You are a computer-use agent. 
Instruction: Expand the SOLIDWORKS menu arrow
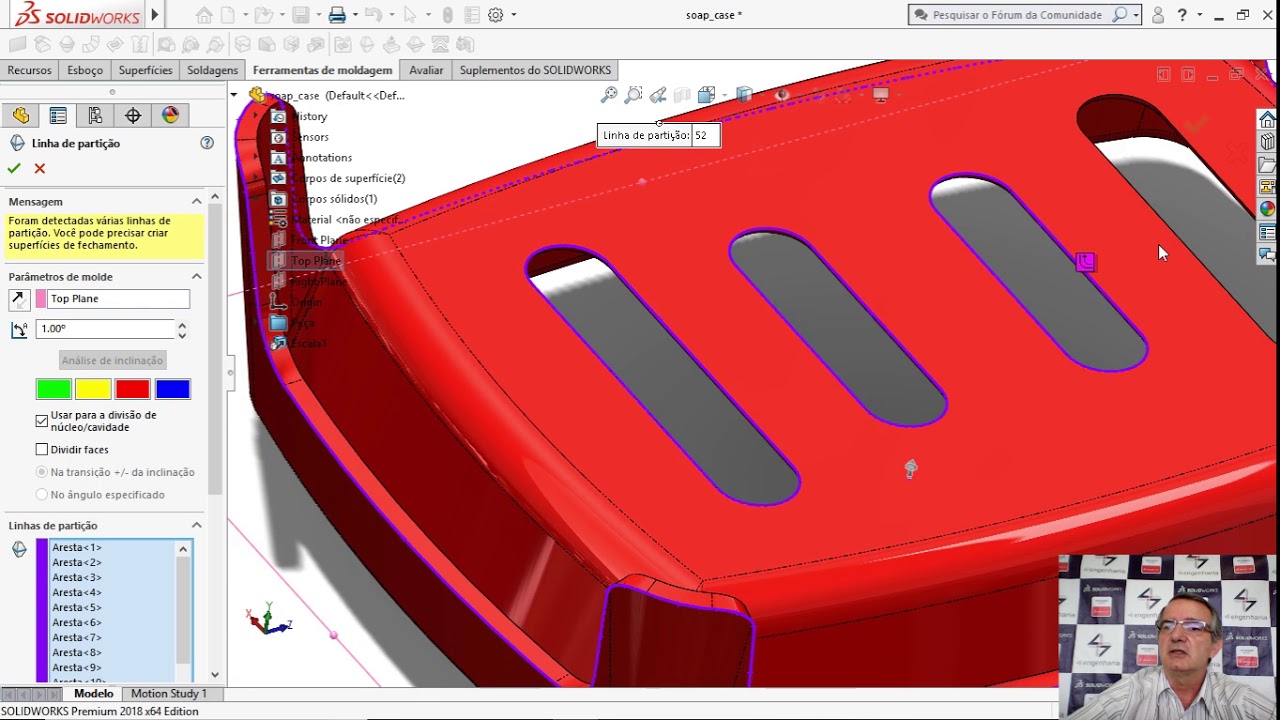pos(155,15)
